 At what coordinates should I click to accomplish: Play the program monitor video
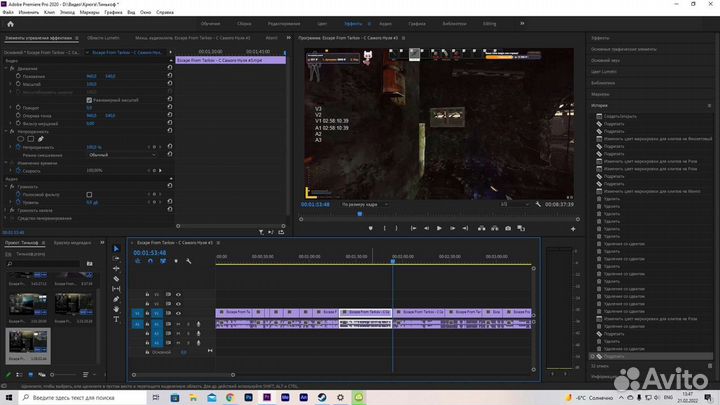[439, 228]
